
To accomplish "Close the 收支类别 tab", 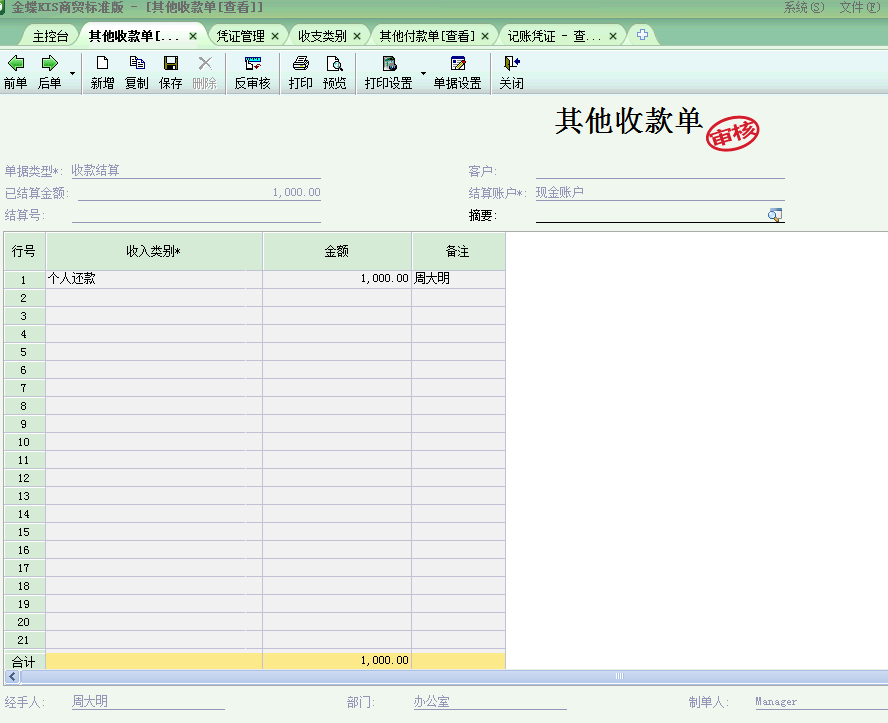I will click(x=357, y=36).
